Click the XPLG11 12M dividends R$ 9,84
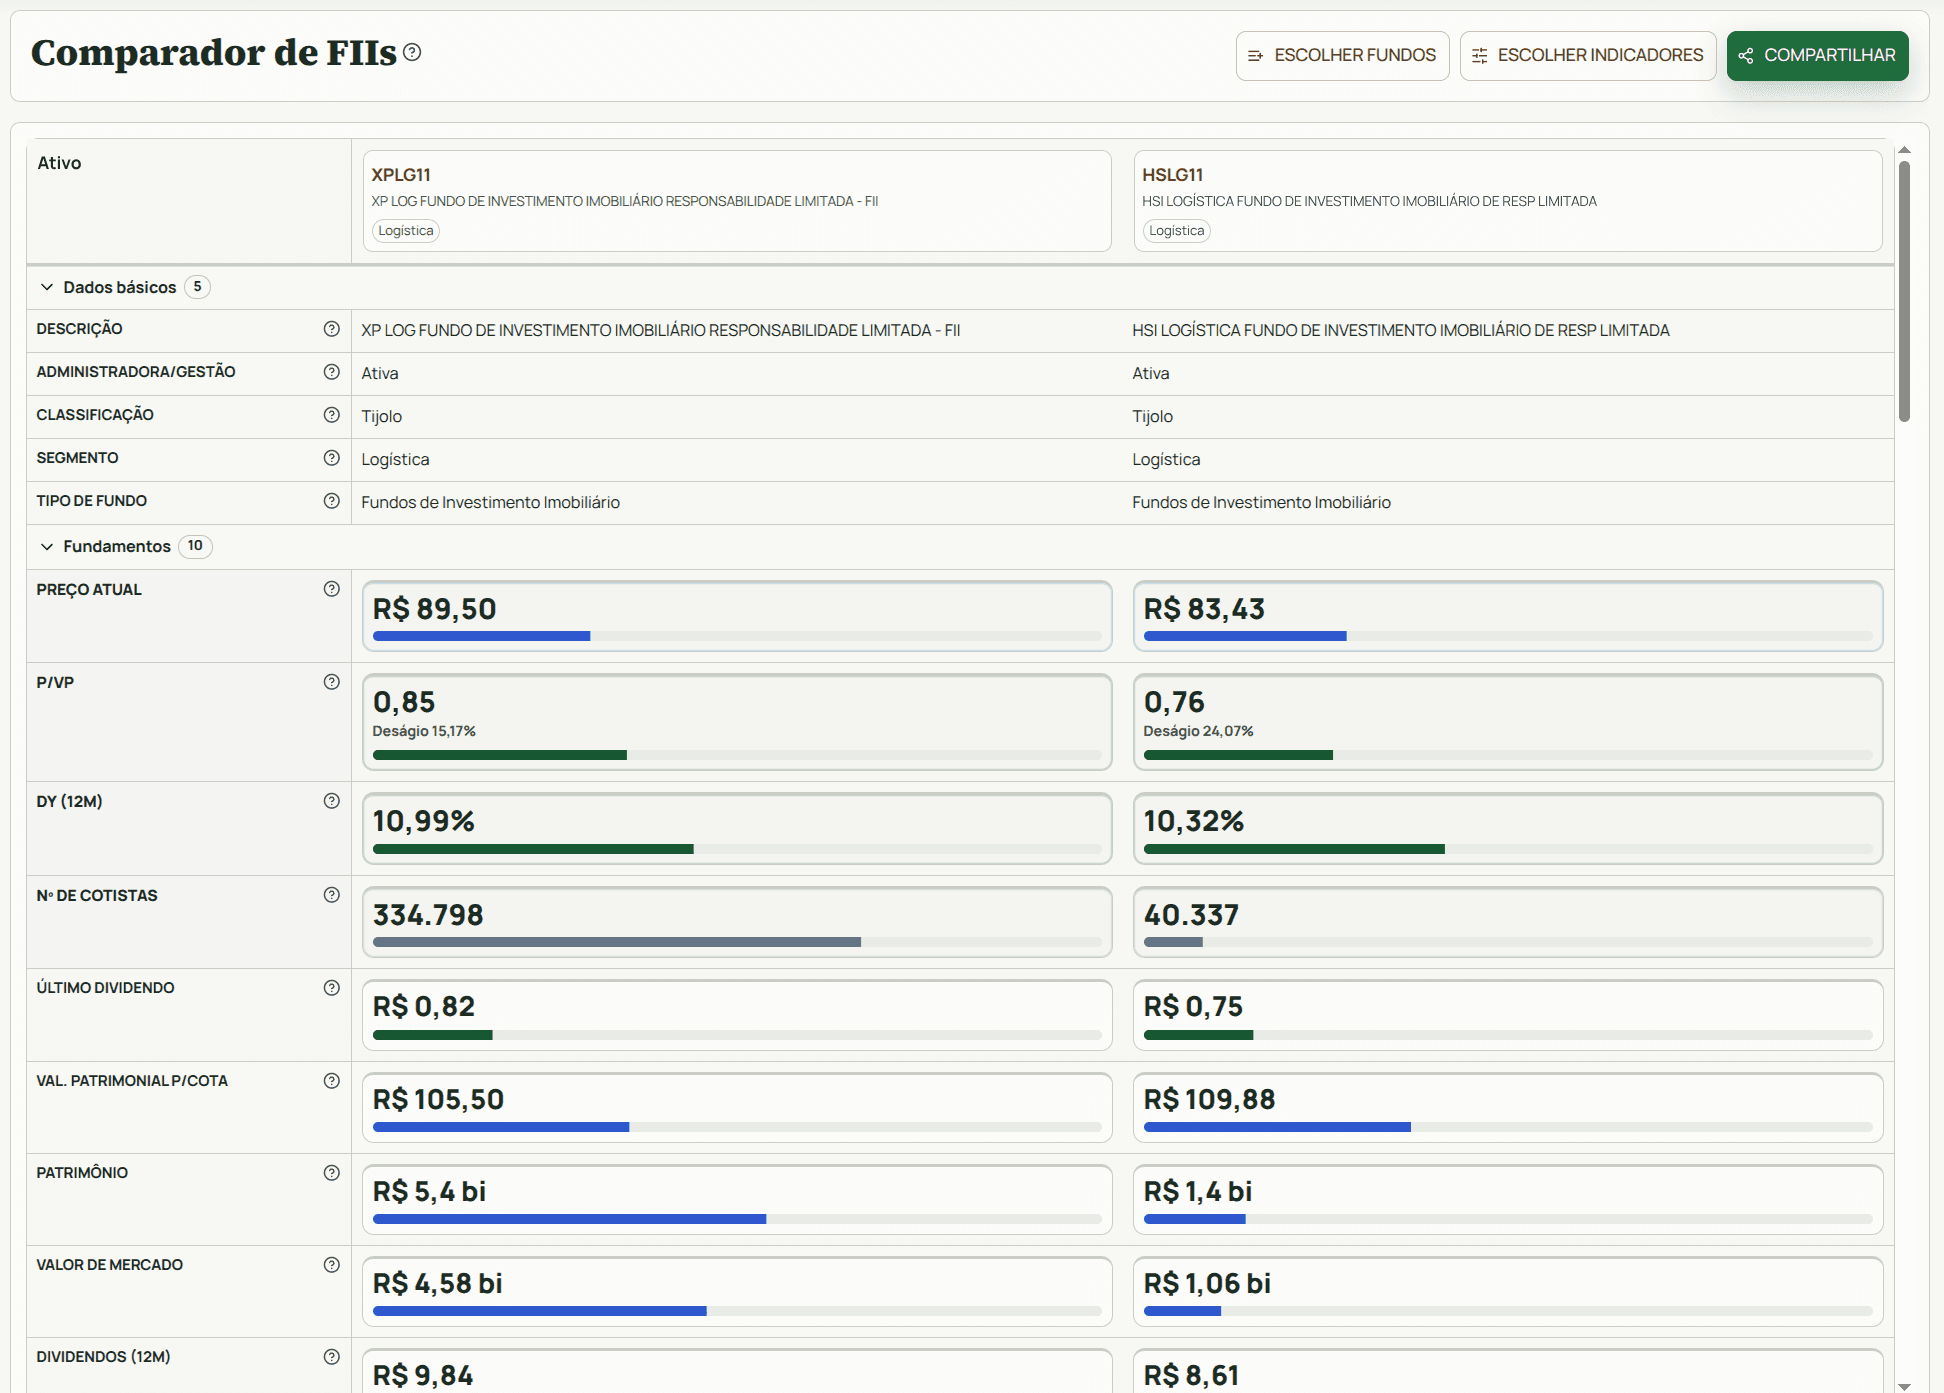Screen dimensions: 1944x1393 point(423,1376)
